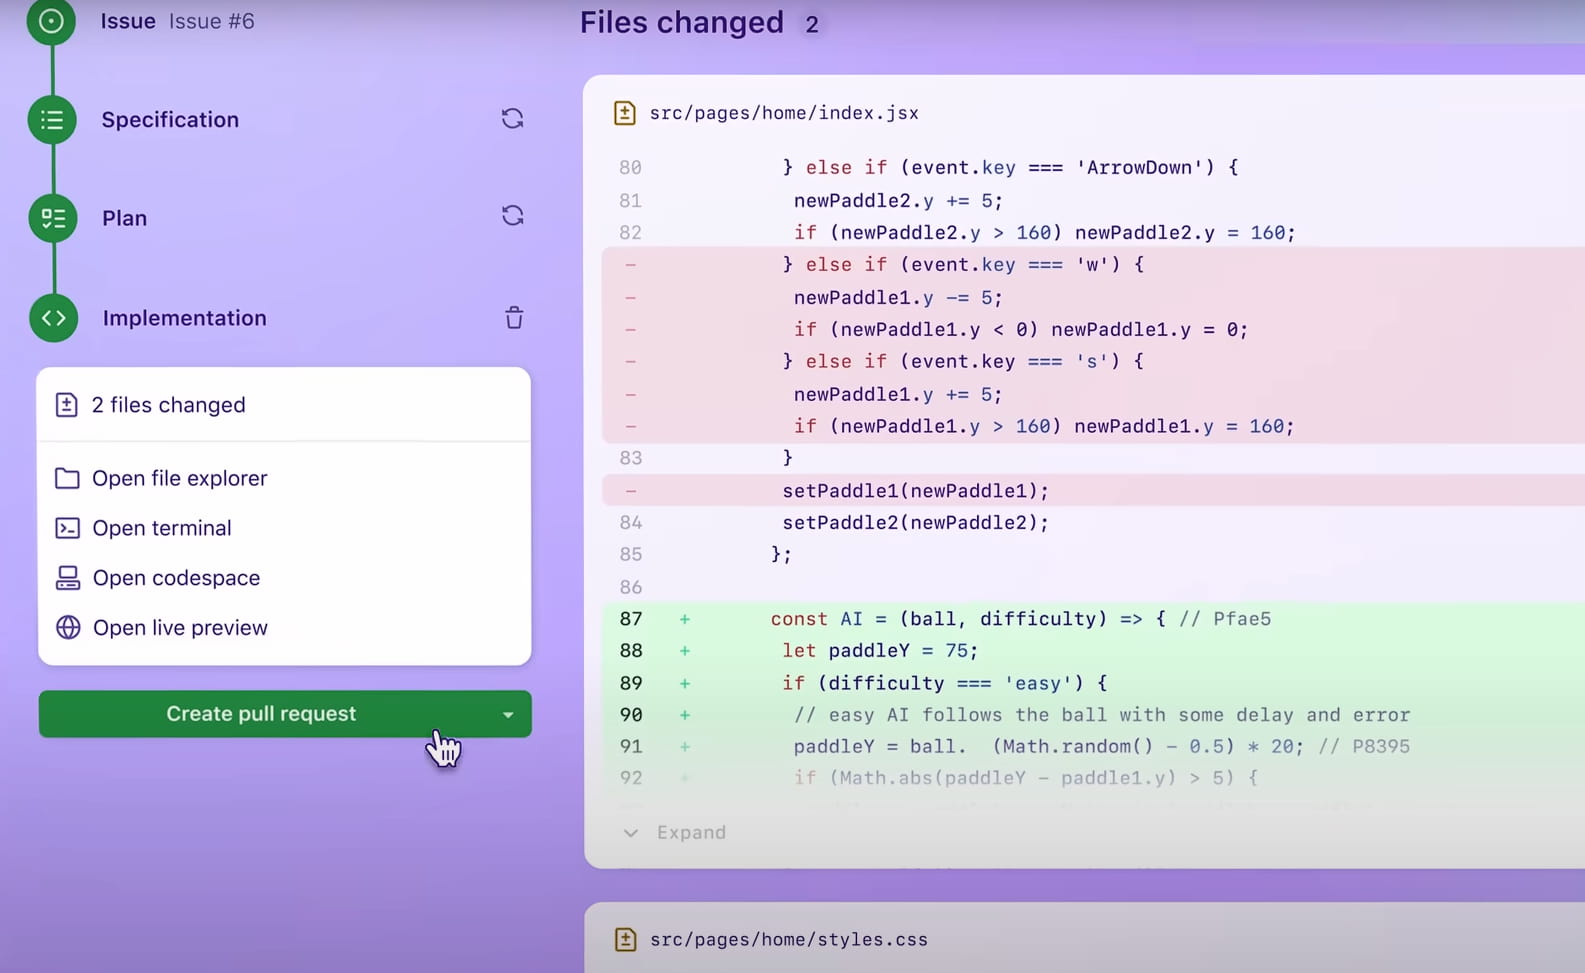The height and width of the screenshot is (973, 1585).
Task: Click the Specification list icon
Action: [x=52, y=120]
